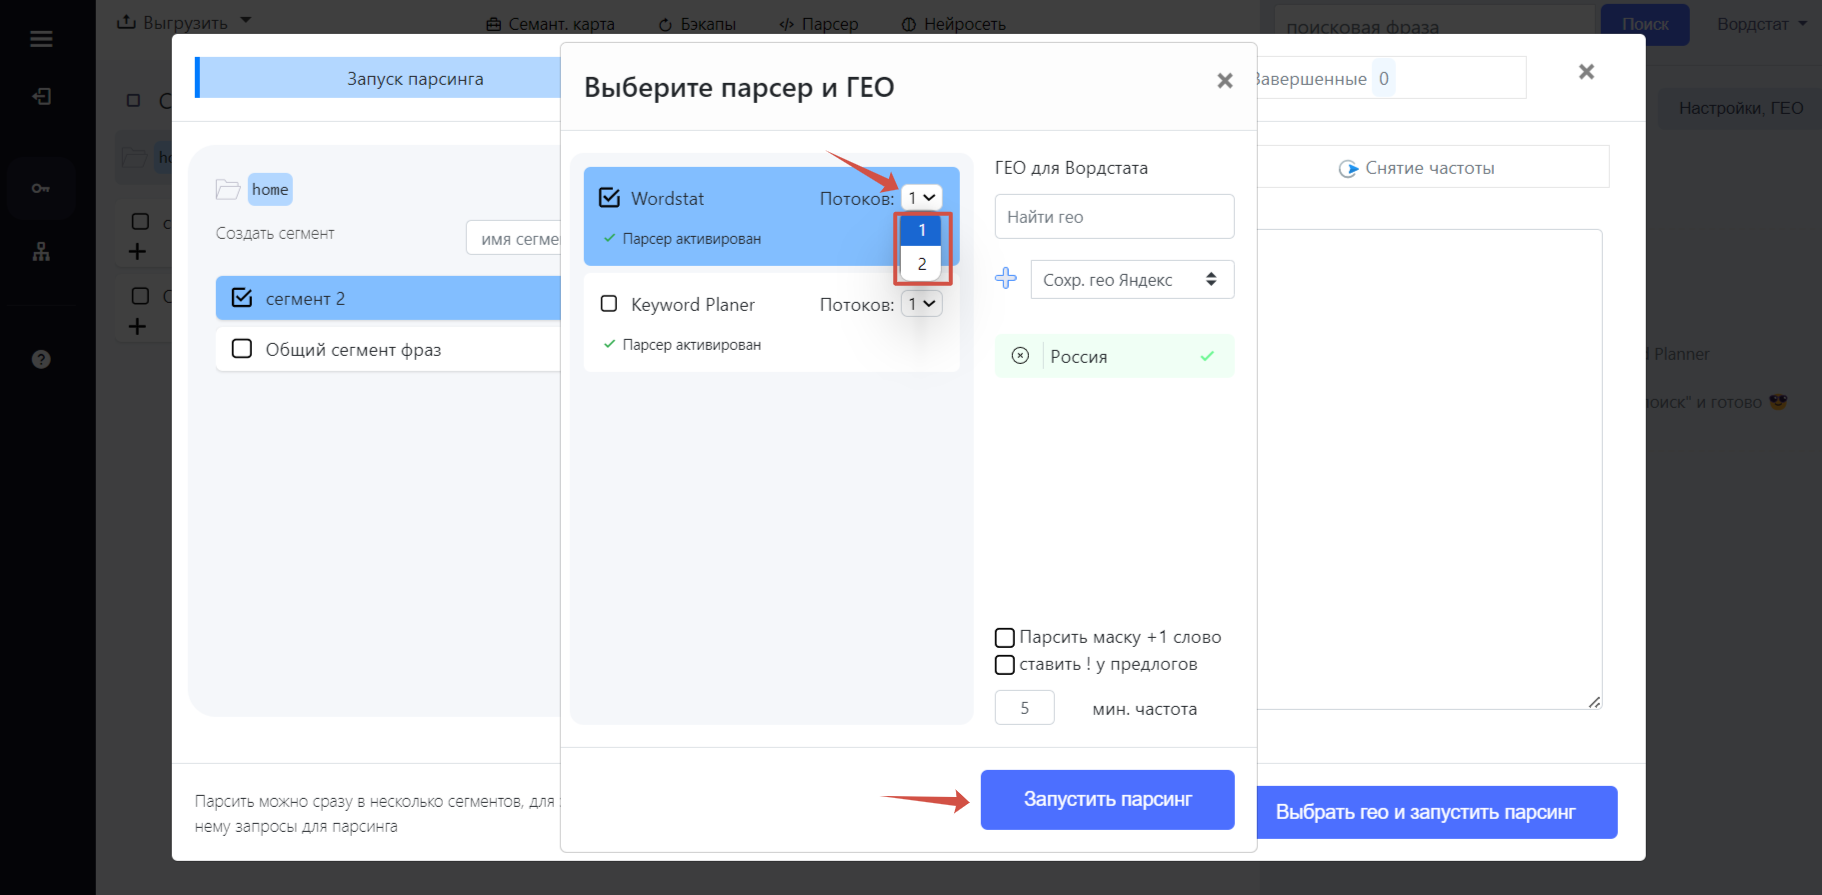Open Семант. карта in the top toolbar
This screenshot has width=1822, height=895.
point(550,24)
